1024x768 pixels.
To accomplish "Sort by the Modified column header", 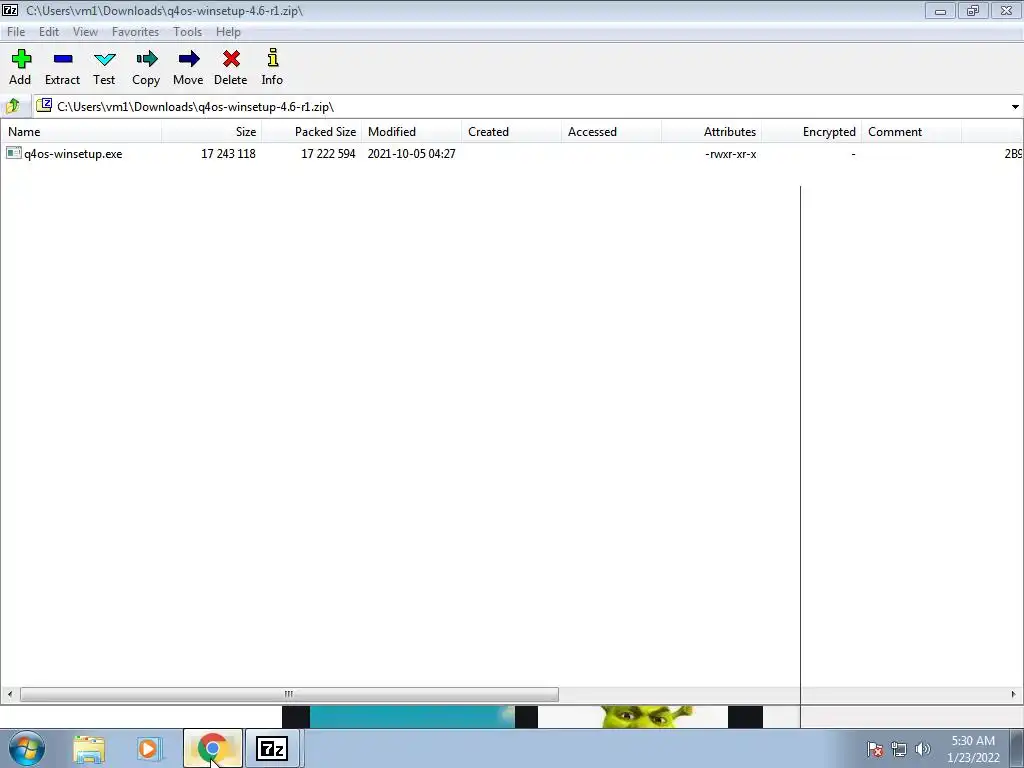I will 411,131.
